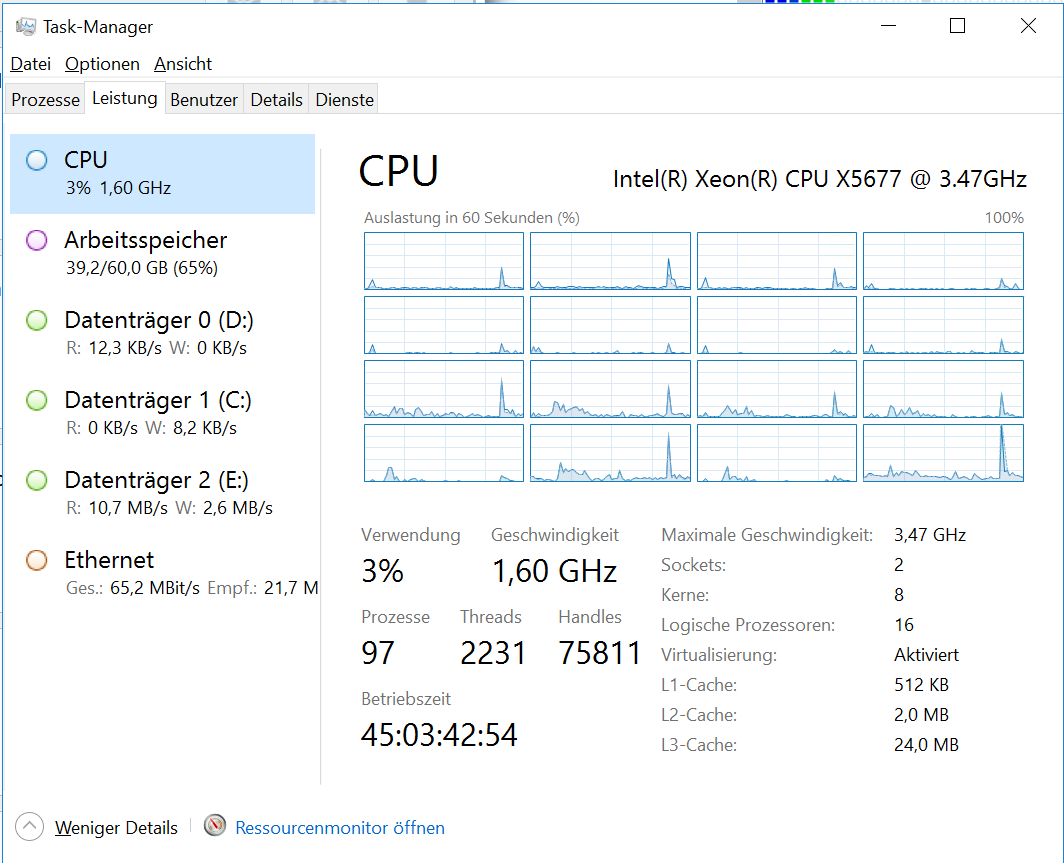Switch to the Prozesse tab

tap(45, 100)
